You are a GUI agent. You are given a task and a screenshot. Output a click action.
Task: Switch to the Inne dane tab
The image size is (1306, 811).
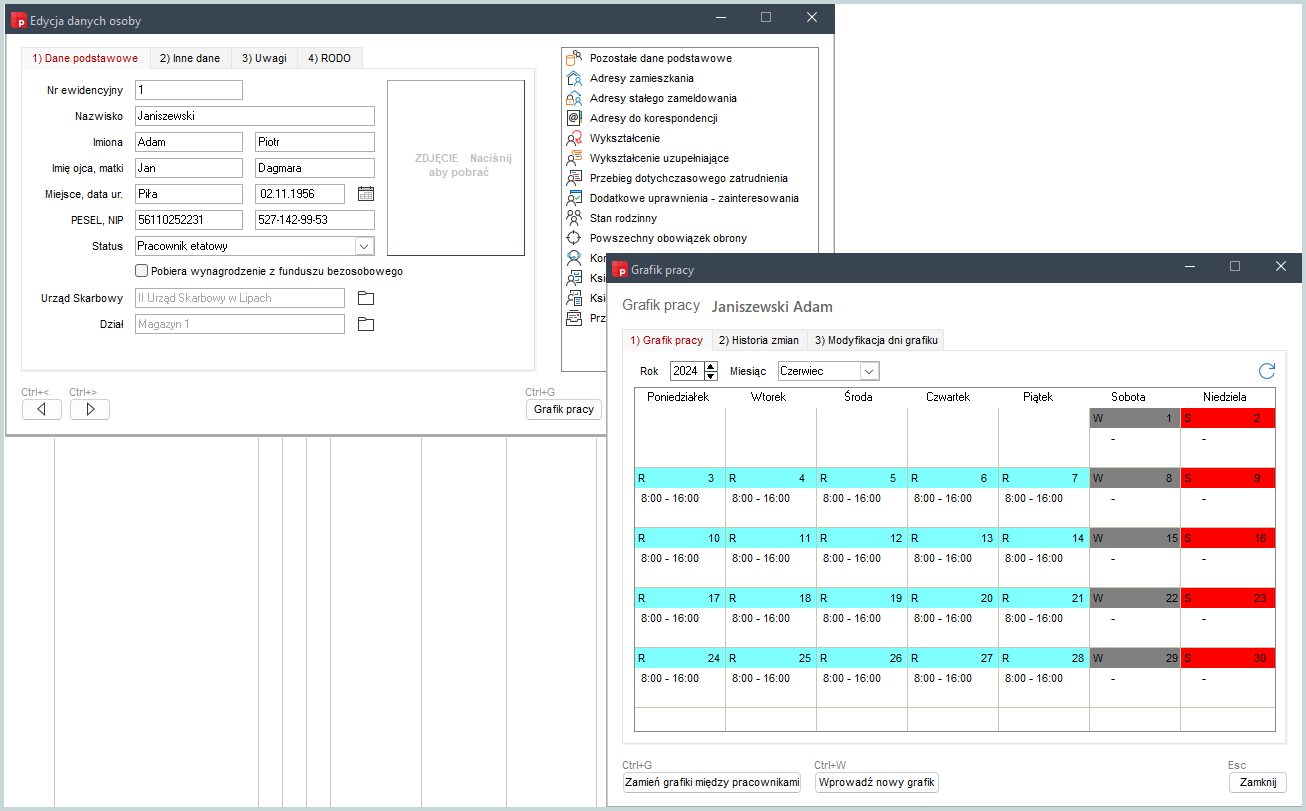coord(190,58)
